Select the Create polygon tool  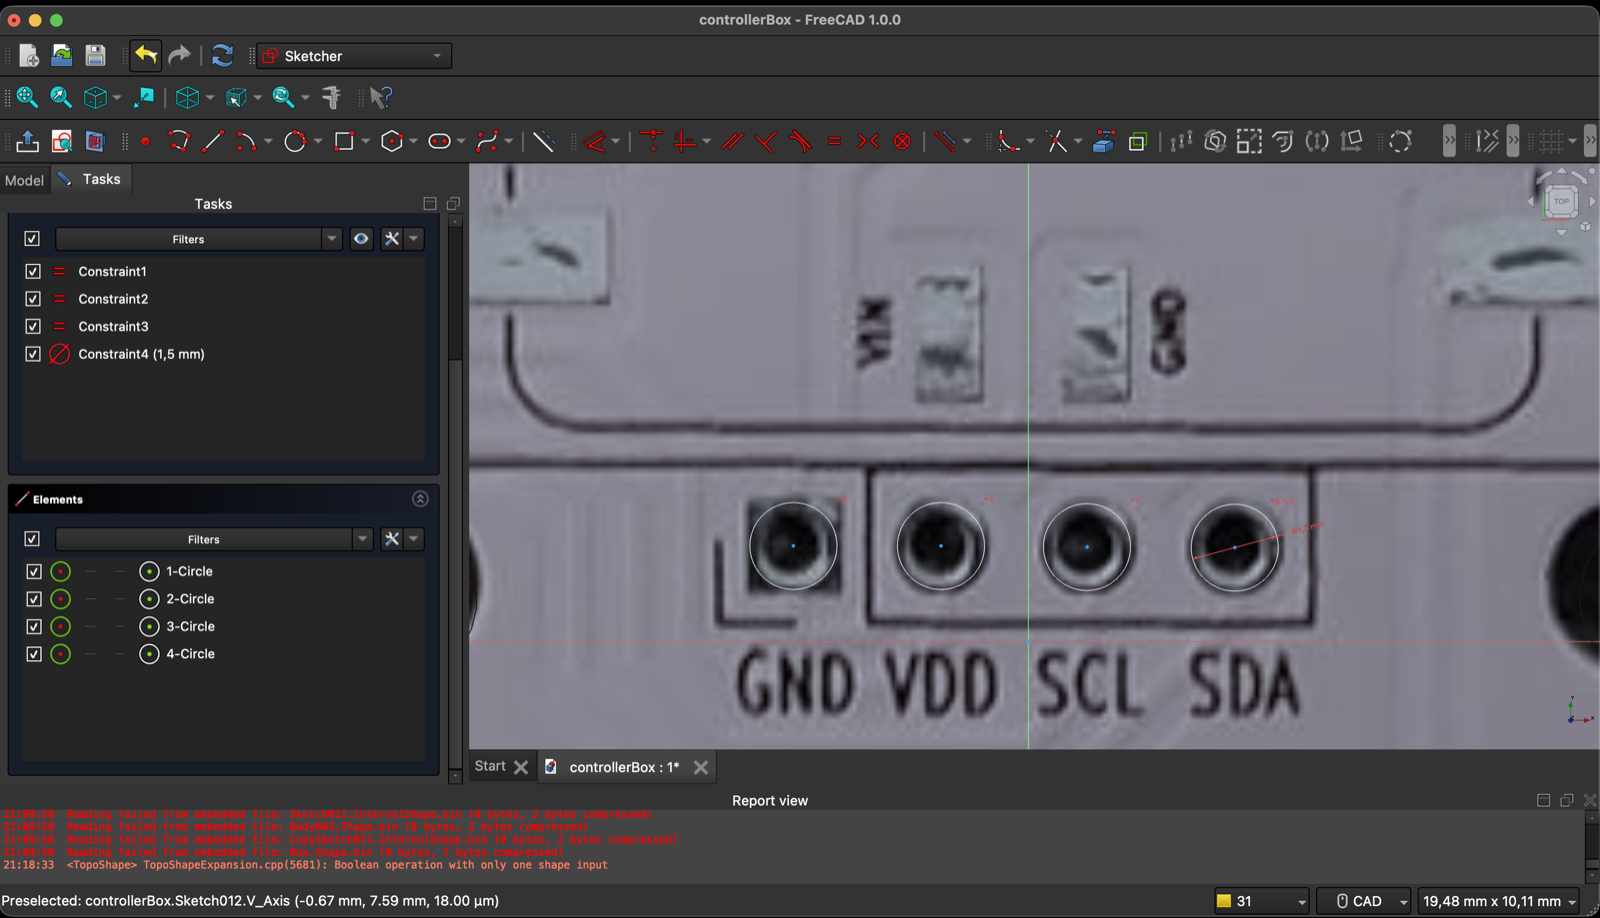[x=390, y=141]
